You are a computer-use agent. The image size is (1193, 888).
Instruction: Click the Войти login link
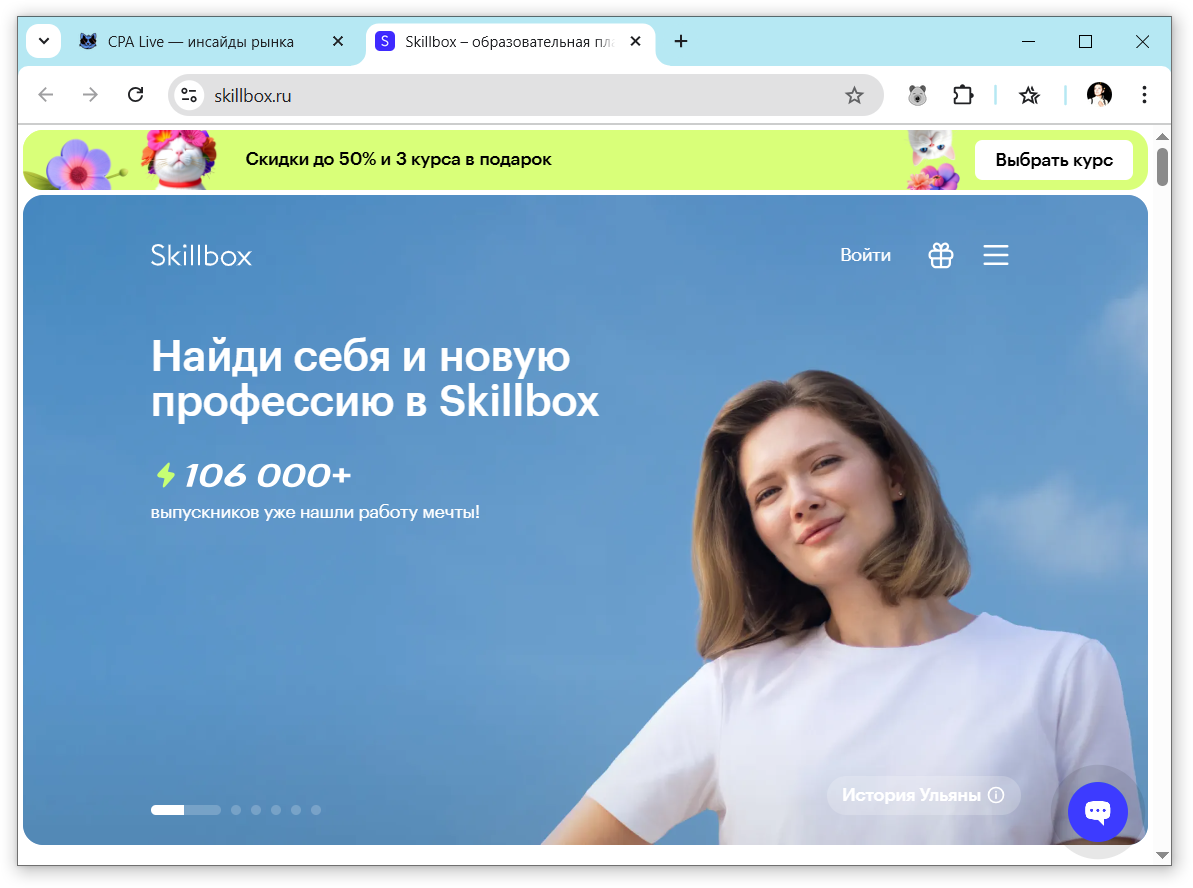coord(865,255)
